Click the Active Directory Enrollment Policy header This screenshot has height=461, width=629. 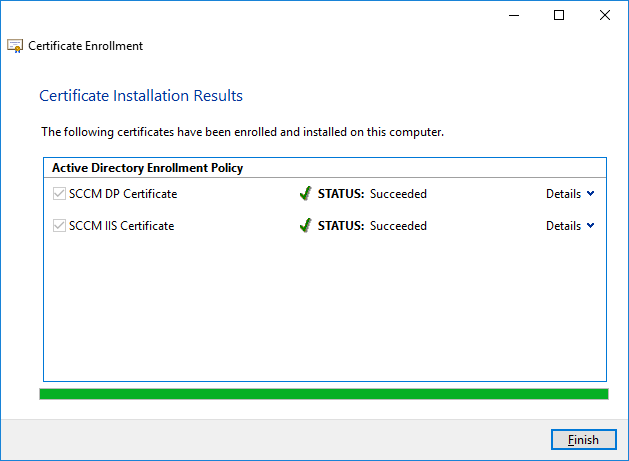[148, 168]
